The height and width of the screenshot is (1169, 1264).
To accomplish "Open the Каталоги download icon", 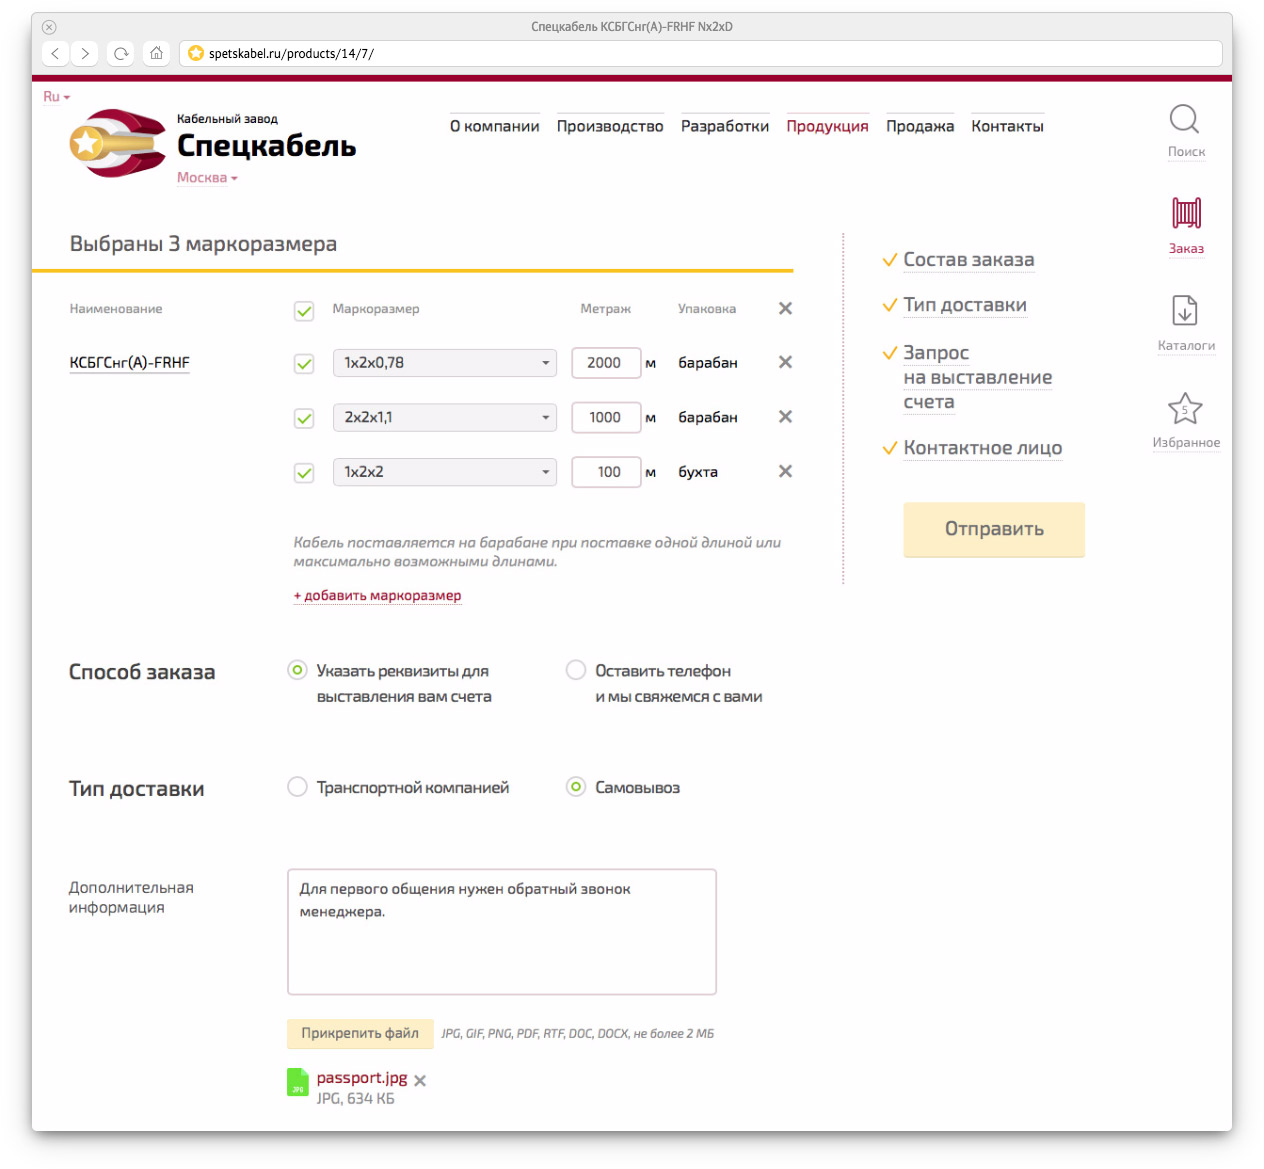I will click(x=1185, y=311).
